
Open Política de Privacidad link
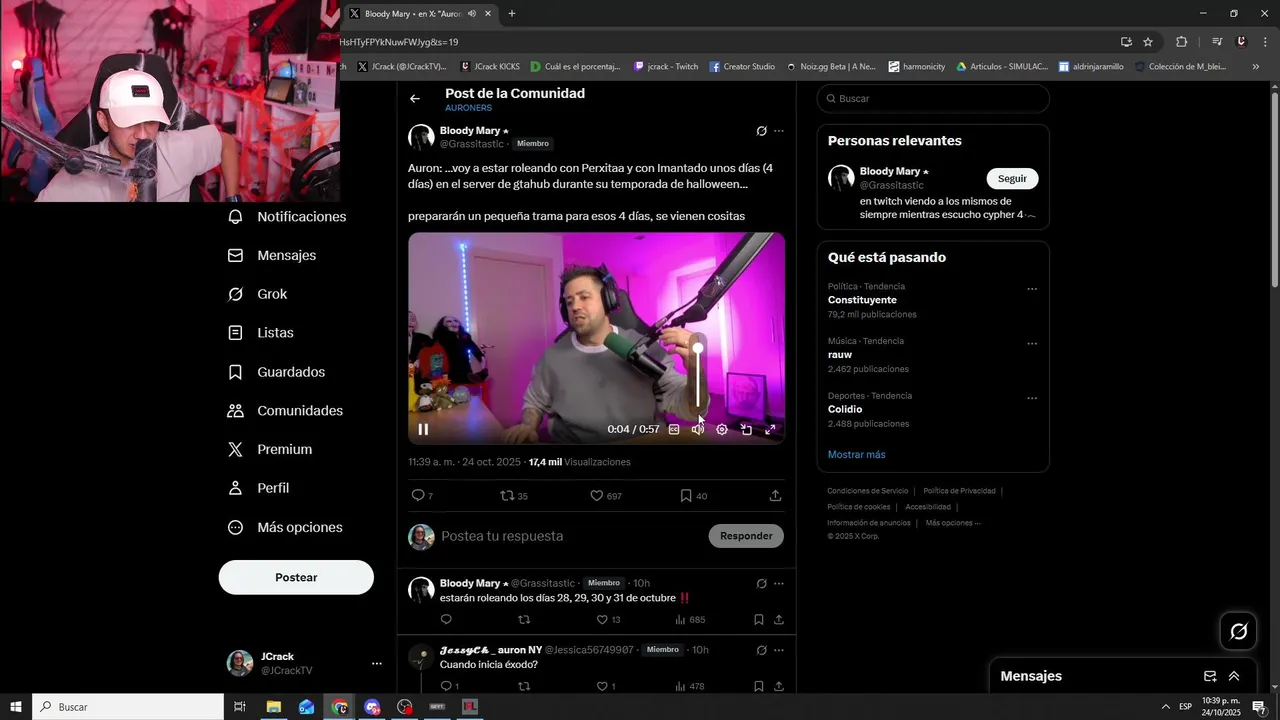pyautogui.click(x=959, y=491)
